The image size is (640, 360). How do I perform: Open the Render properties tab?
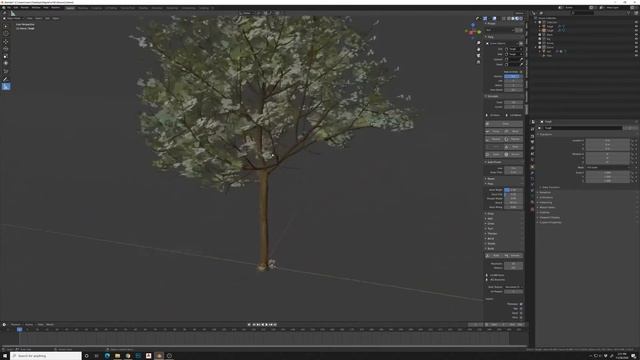point(533,136)
